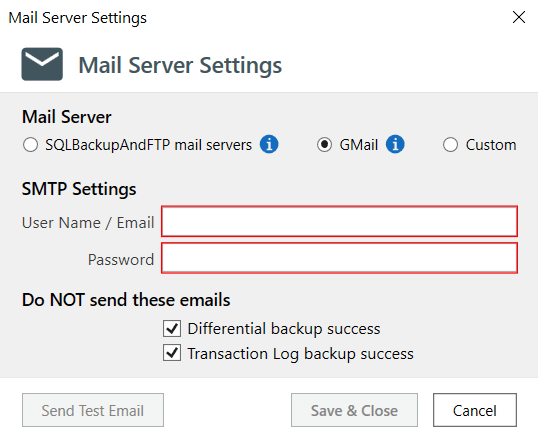Screen dimensions: 538x440
Task: Toggle Transaction Log backup success checkbox
Action: [x=172, y=353]
